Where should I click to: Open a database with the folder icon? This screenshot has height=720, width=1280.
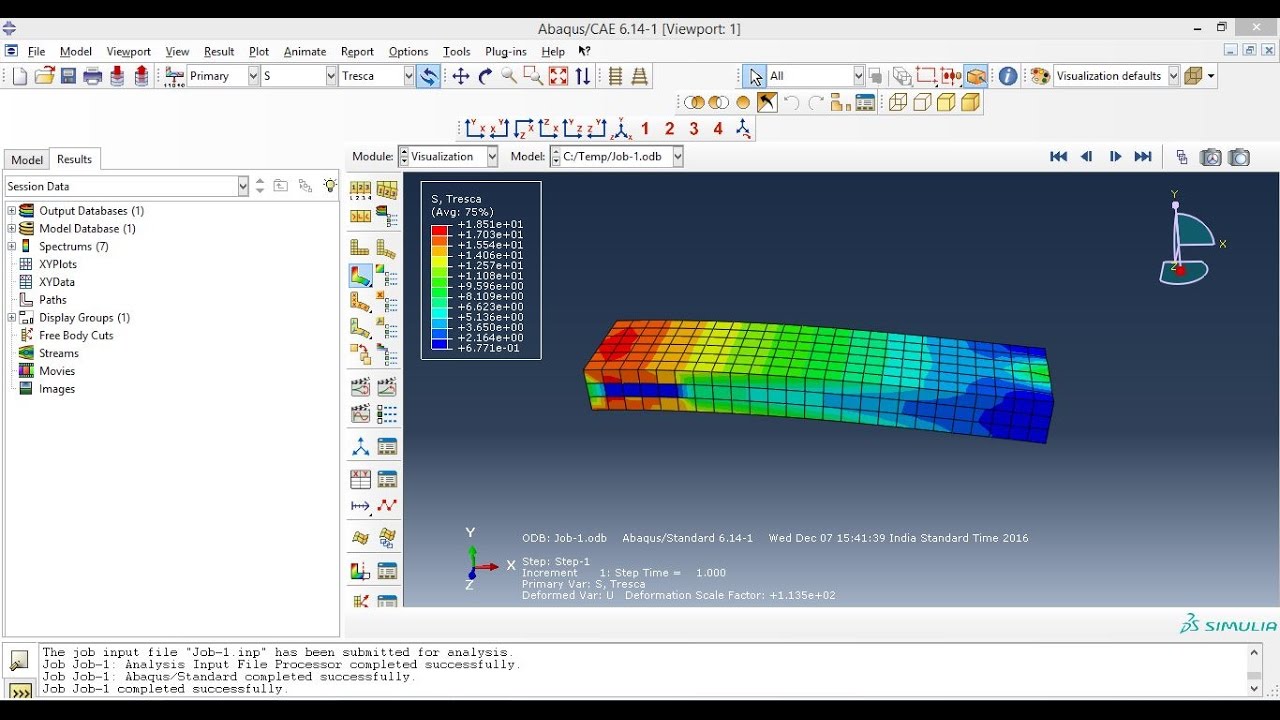click(44, 76)
